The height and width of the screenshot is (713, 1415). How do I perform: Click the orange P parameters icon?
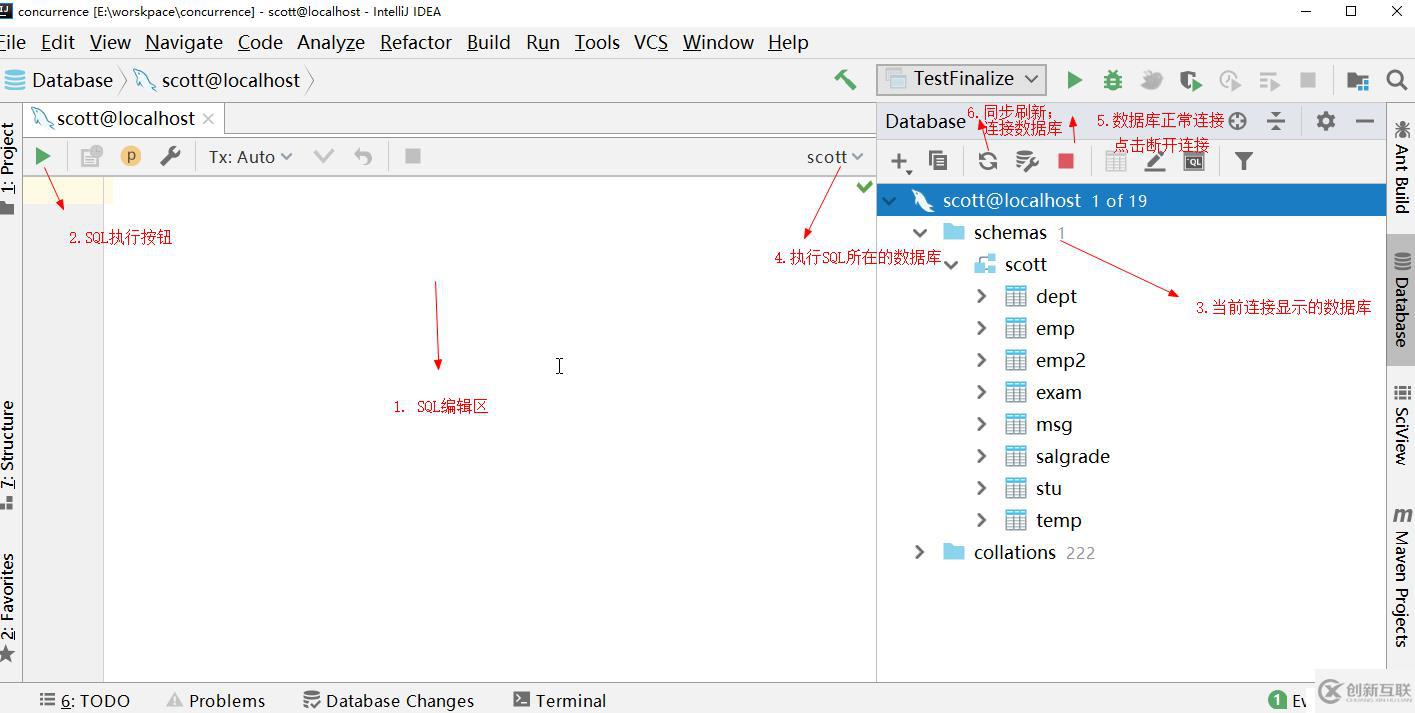[x=131, y=156]
